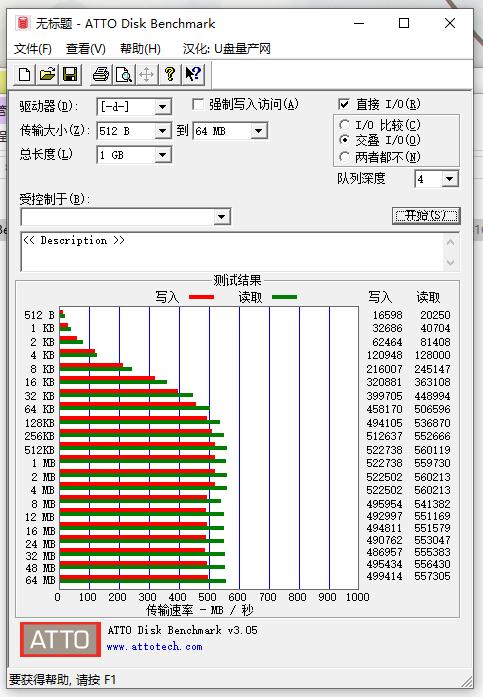Select the 两者都不(N) radio button
This screenshot has width=483, height=697.
344,157
